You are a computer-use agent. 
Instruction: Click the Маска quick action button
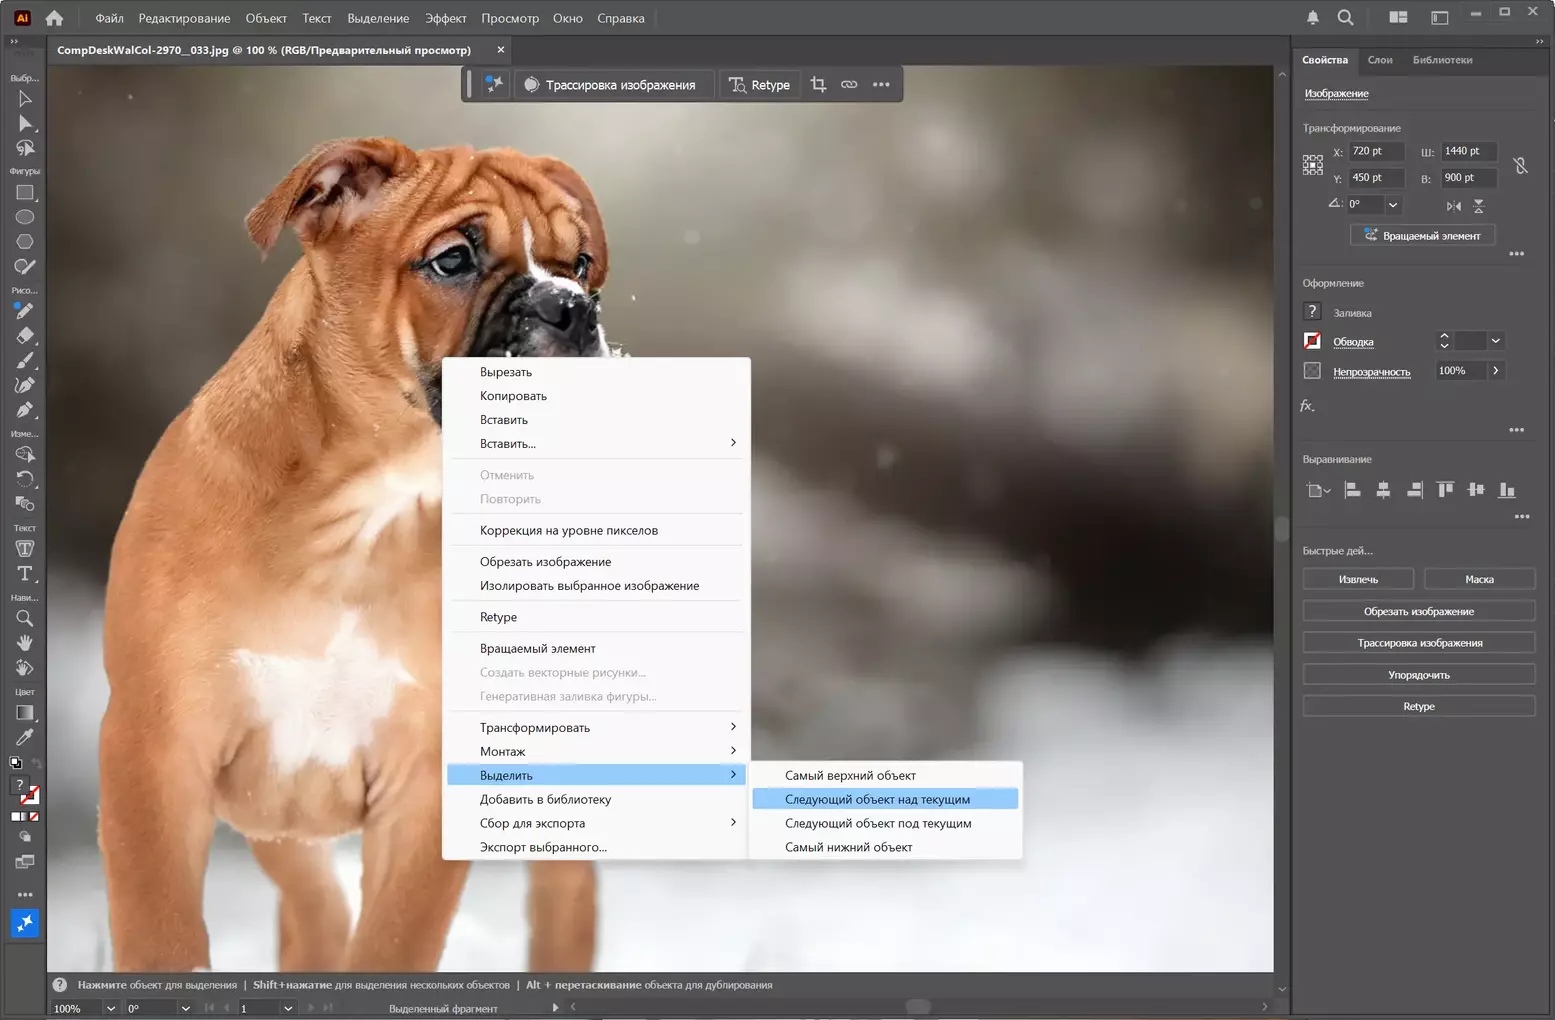pyautogui.click(x=1478, y=579)
